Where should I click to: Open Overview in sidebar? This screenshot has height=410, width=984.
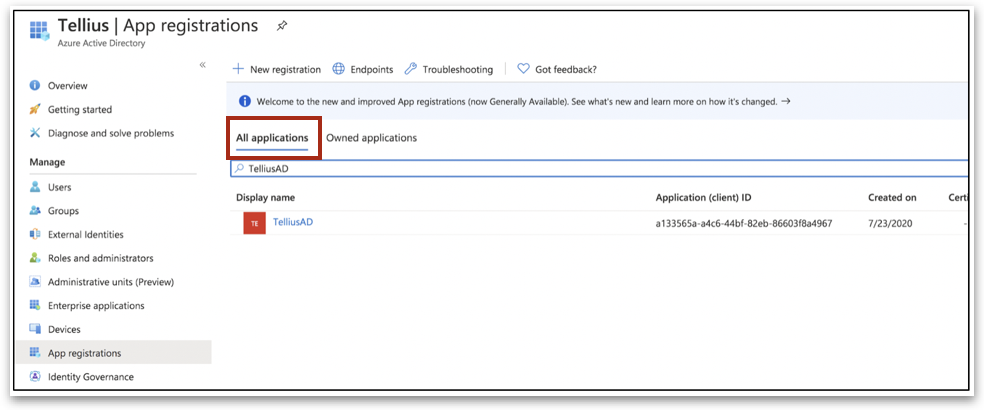pyautogui.click(x=68, y=85)
